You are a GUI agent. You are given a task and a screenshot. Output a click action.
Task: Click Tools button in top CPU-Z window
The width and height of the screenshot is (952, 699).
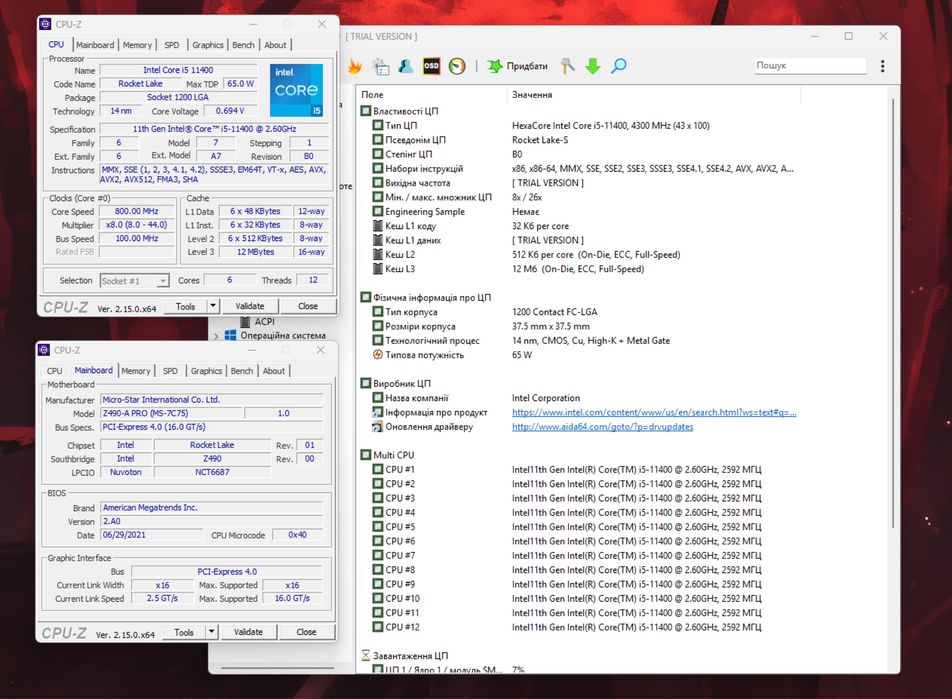pyautogui.click(x=185, y=306)
